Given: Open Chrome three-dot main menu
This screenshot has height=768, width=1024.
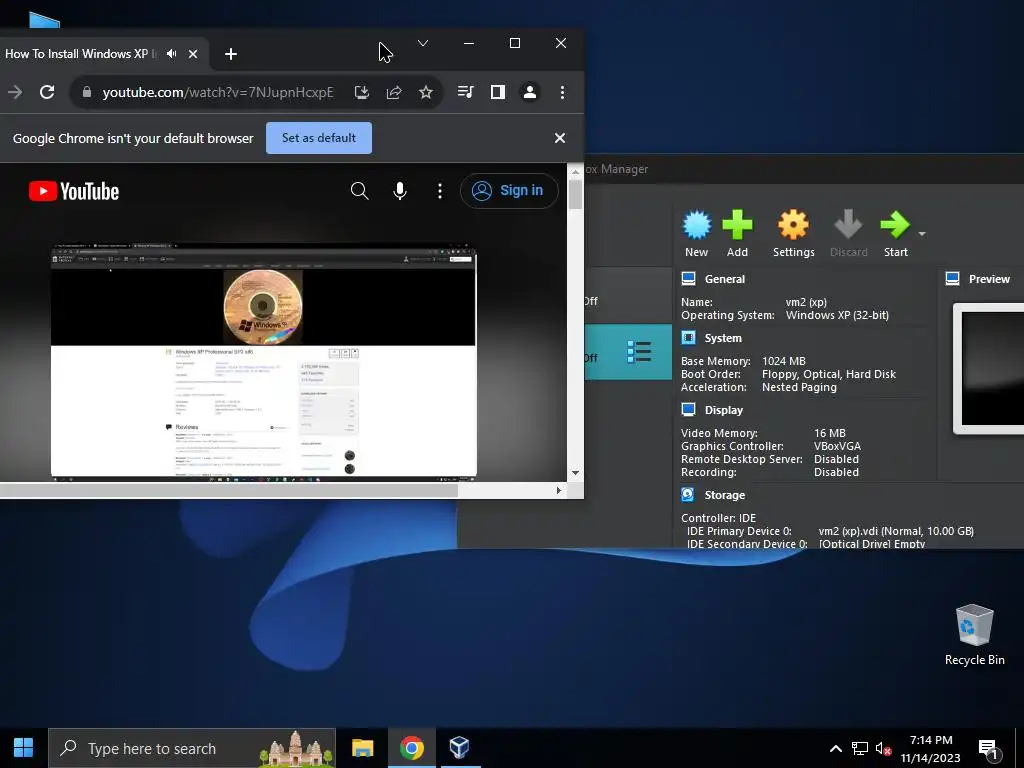Looking at the screenshot, I should pos(562,92).
